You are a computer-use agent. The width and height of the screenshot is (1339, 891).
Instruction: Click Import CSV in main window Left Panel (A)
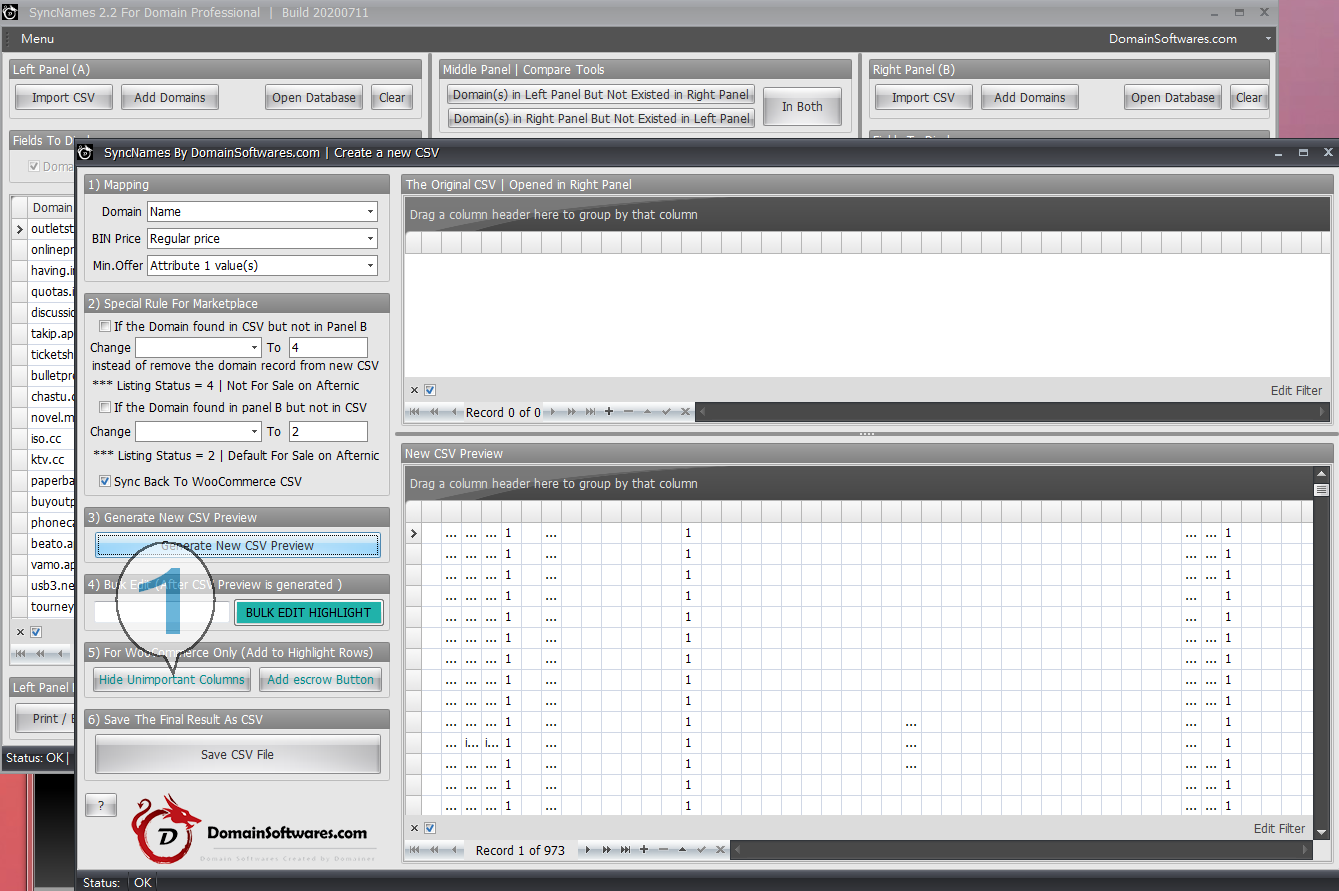click(63, 98)
